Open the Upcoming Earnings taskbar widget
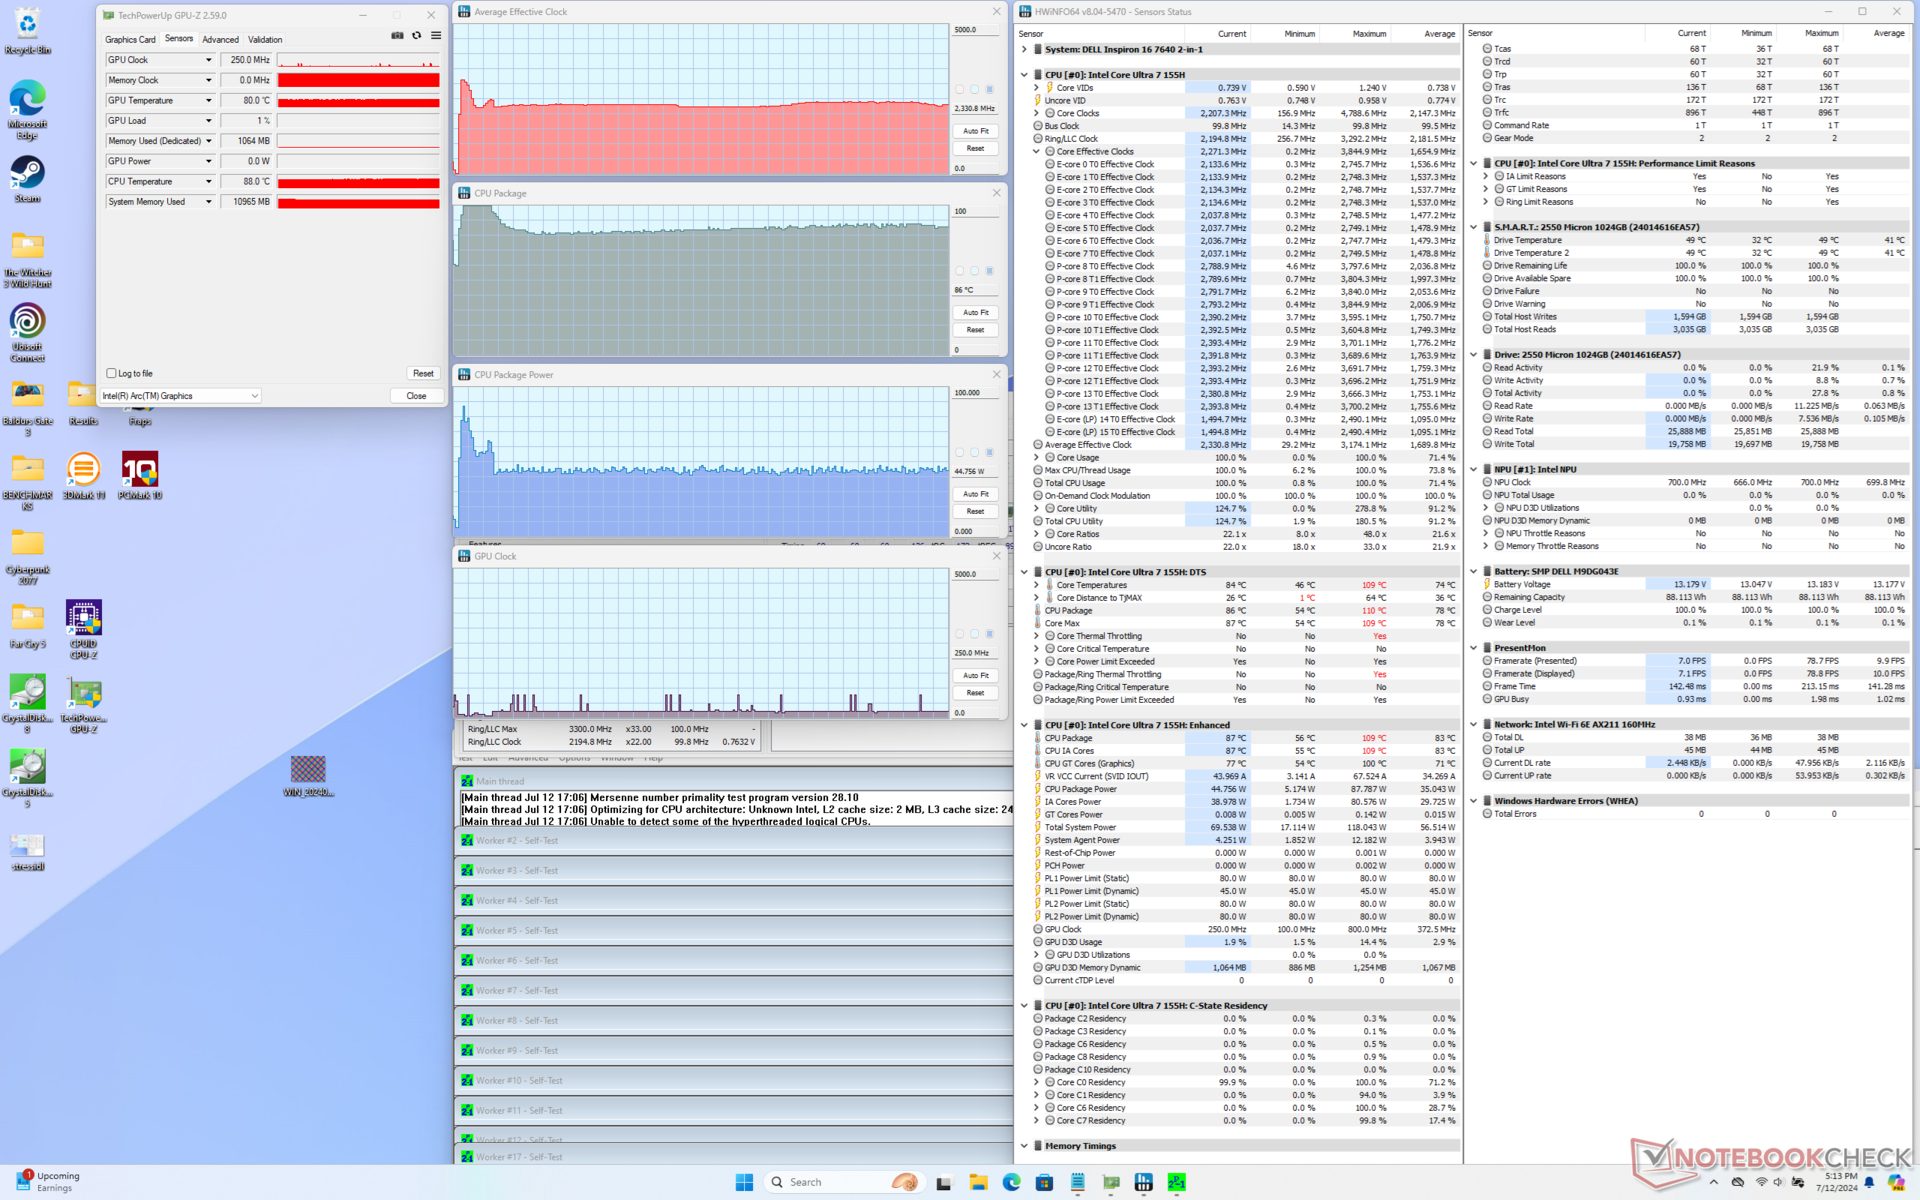The height and width of the screenshot is (1200, 1920). pos(48,1182)
